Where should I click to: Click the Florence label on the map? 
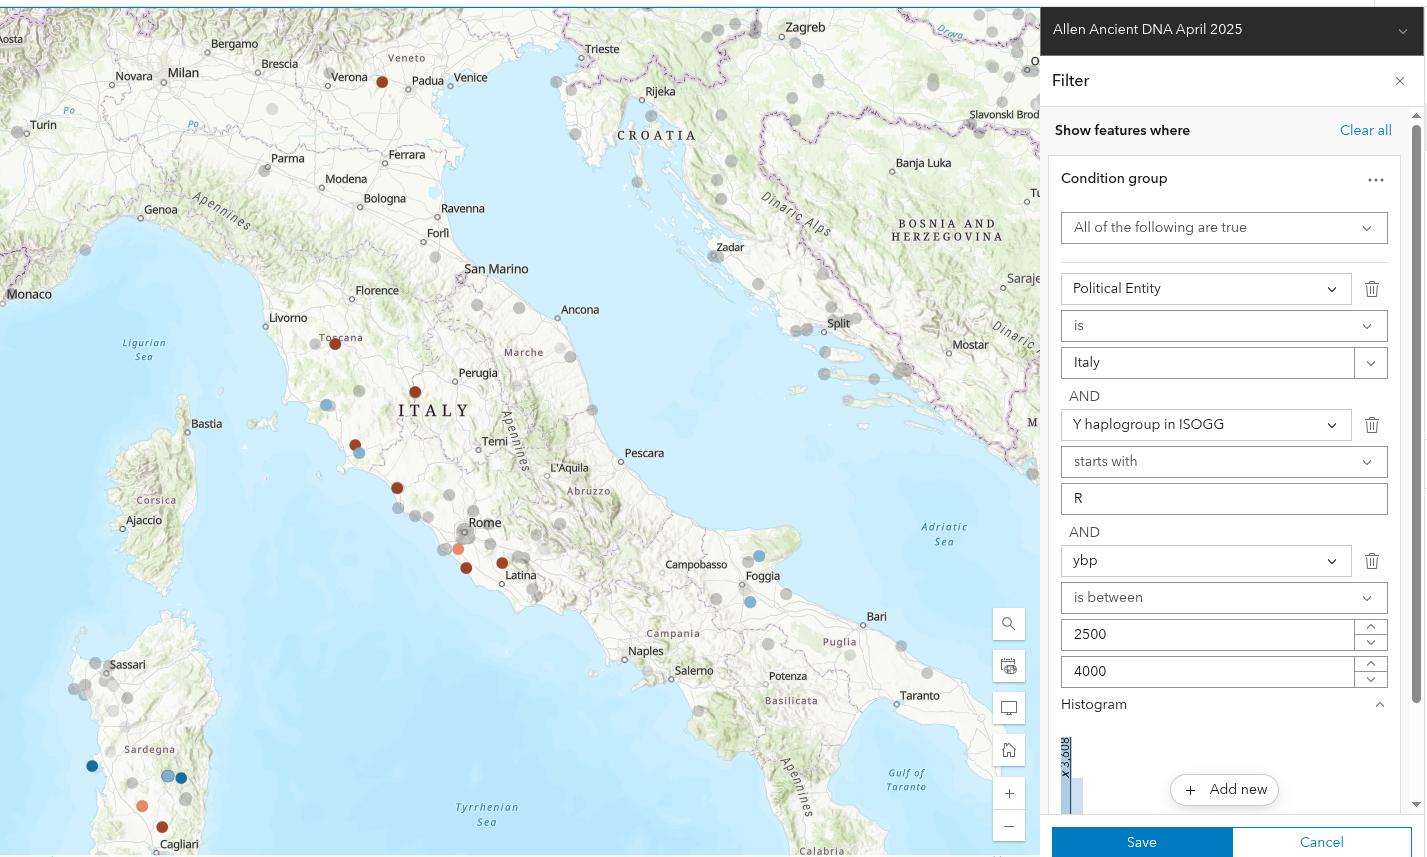tap(377, 291)
